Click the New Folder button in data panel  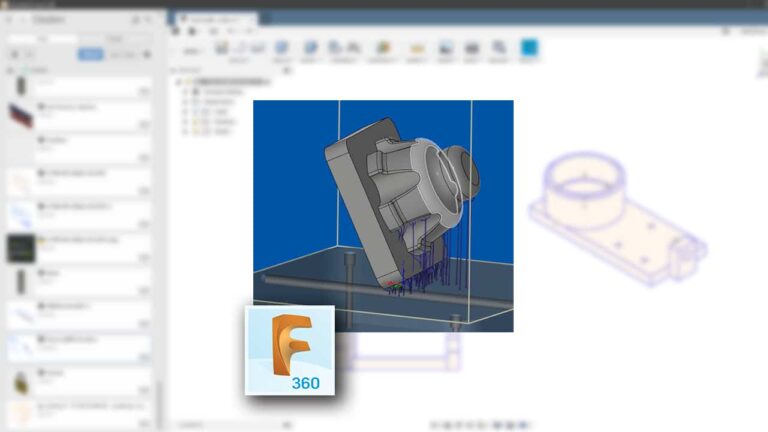tap(121, 54)
